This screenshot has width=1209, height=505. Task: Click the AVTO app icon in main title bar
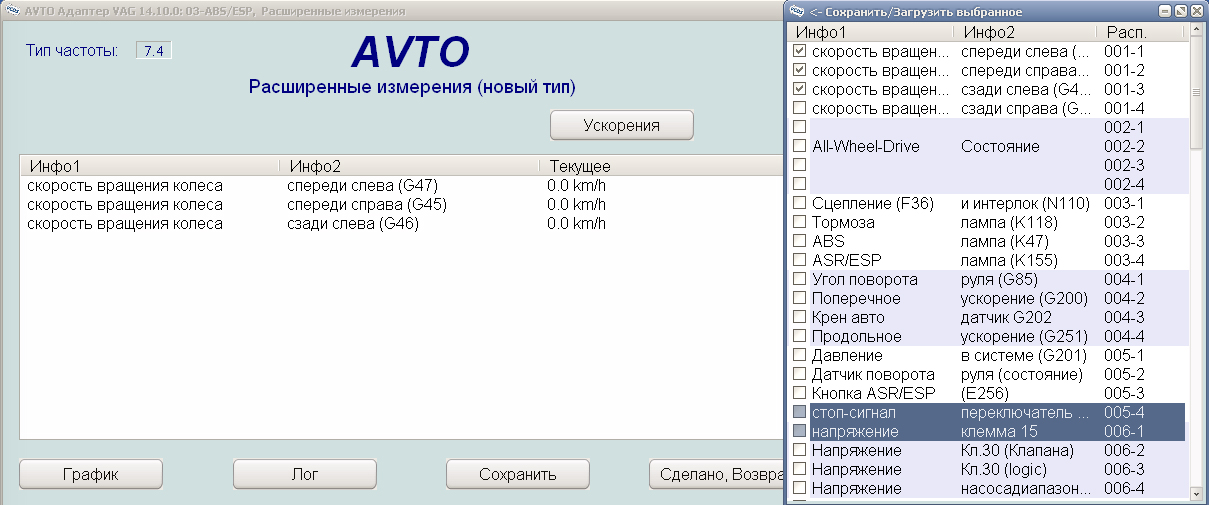click(13, 10)
